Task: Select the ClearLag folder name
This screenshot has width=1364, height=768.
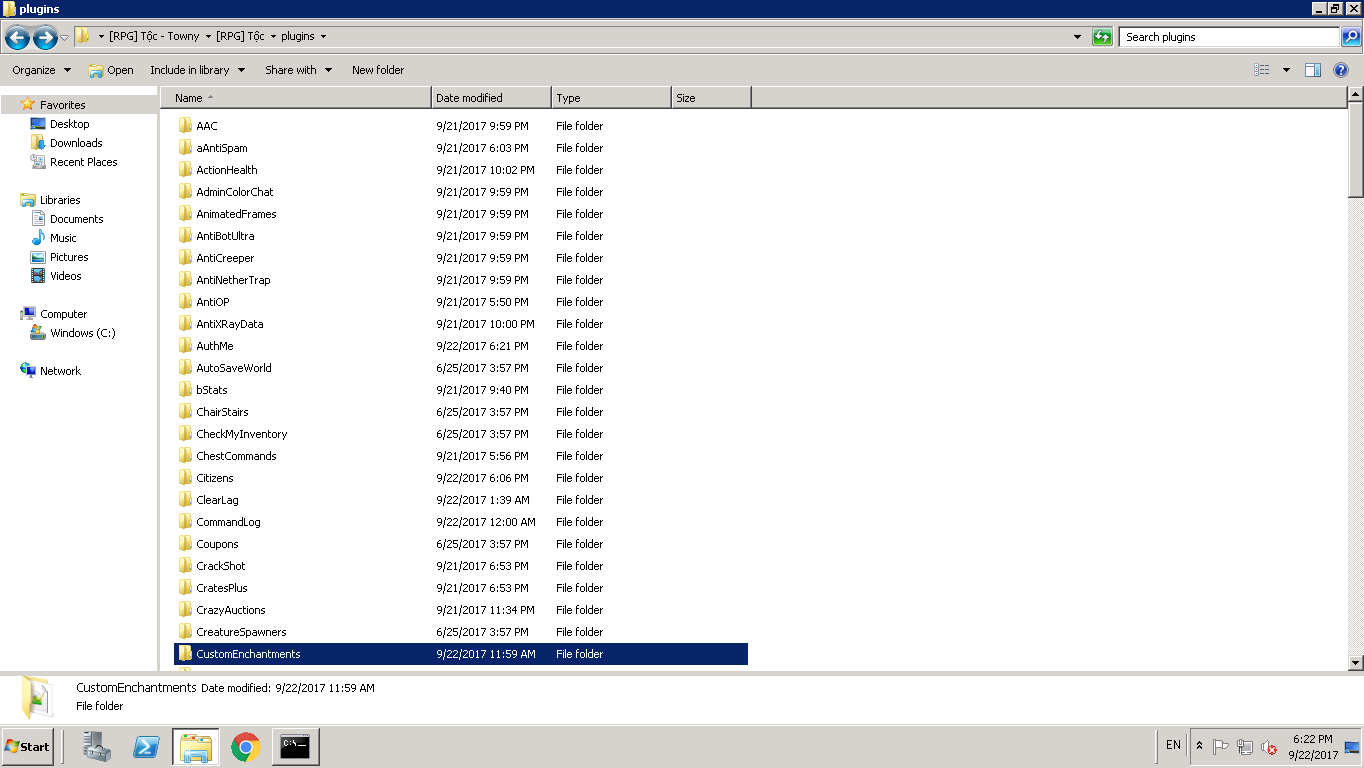Action: [217, 500]
